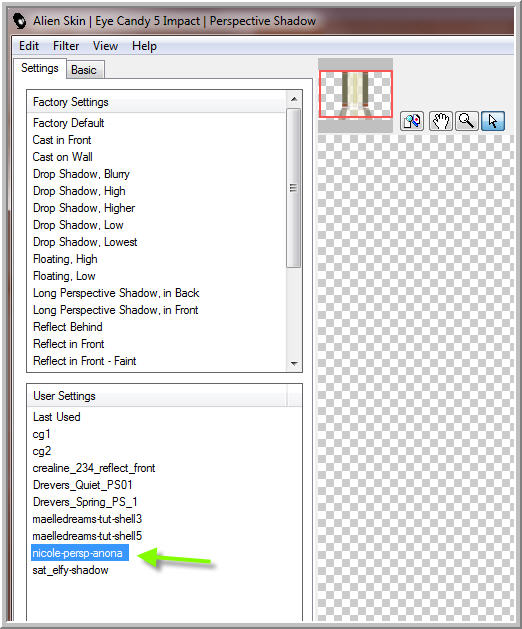Viewport: 522px width, 629px height.
Task: Switch to the Settings tab
Action: click(x=40, y=68)
